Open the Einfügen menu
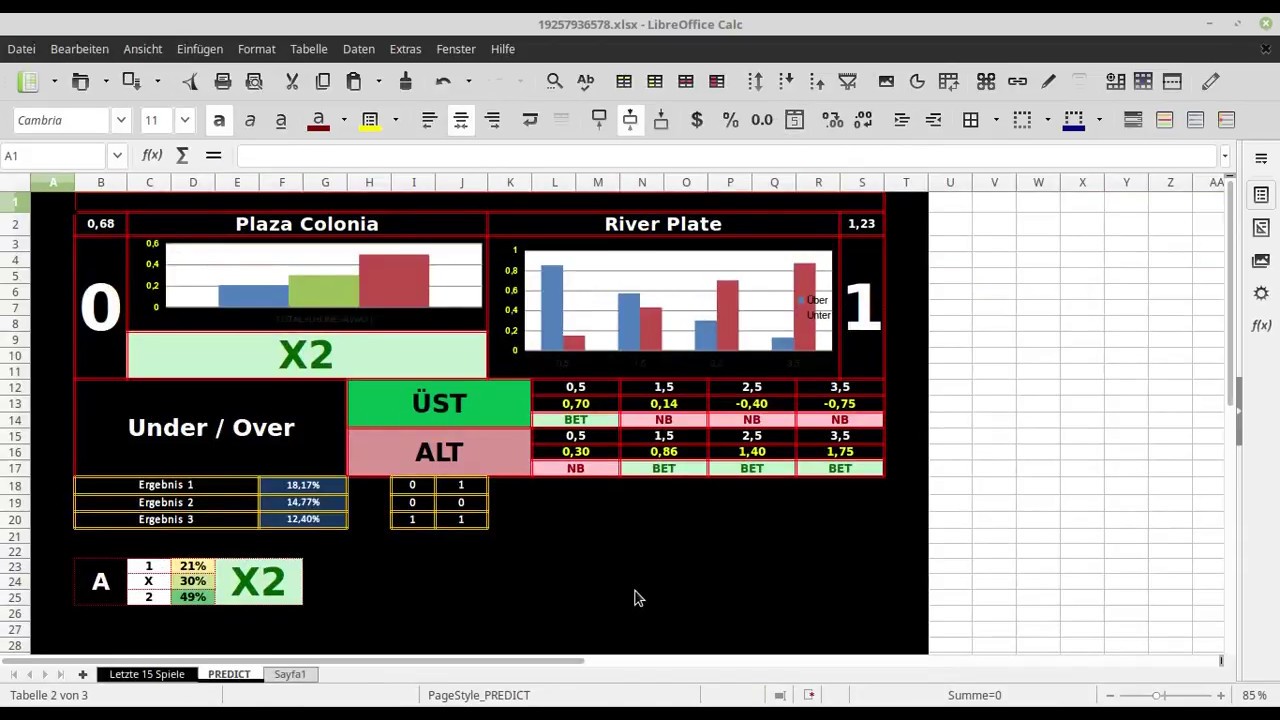The width and height of the screenshot is (1280, 720). pyautogui.click(x=200, y=49)
